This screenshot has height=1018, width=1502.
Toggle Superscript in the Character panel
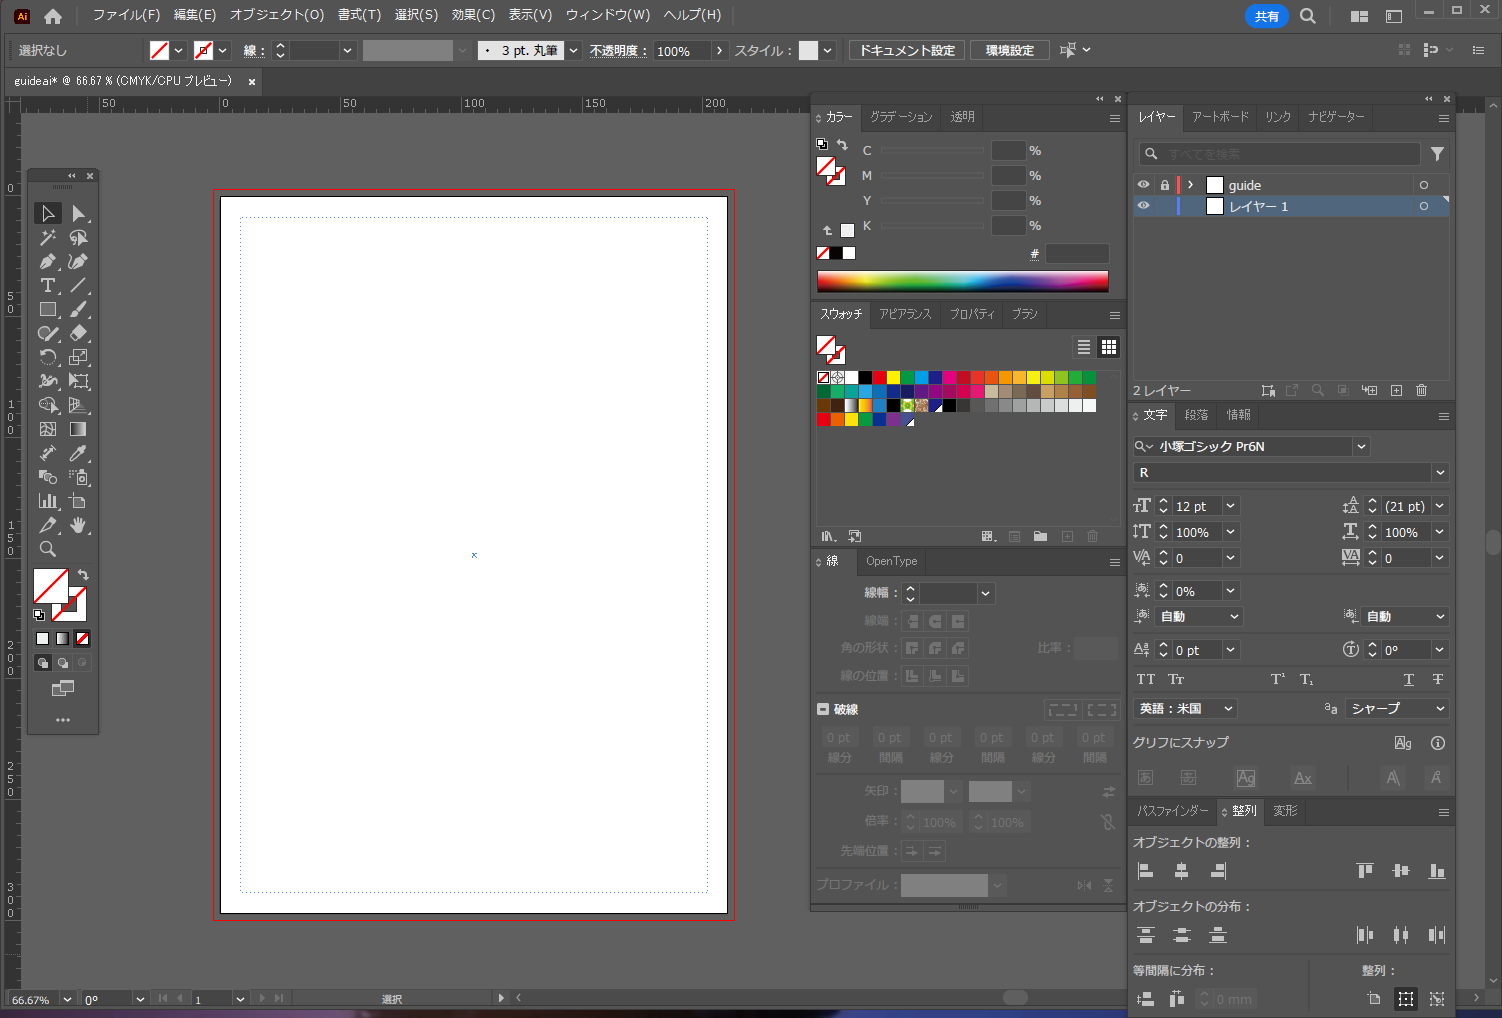pyautogui.click(x=1278, y=679)
